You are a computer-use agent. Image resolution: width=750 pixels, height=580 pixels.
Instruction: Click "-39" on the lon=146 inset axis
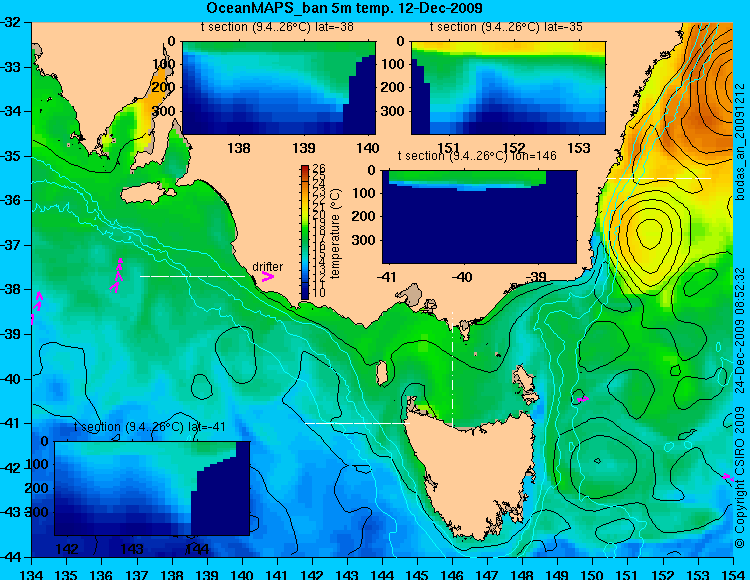coord(536,277)
